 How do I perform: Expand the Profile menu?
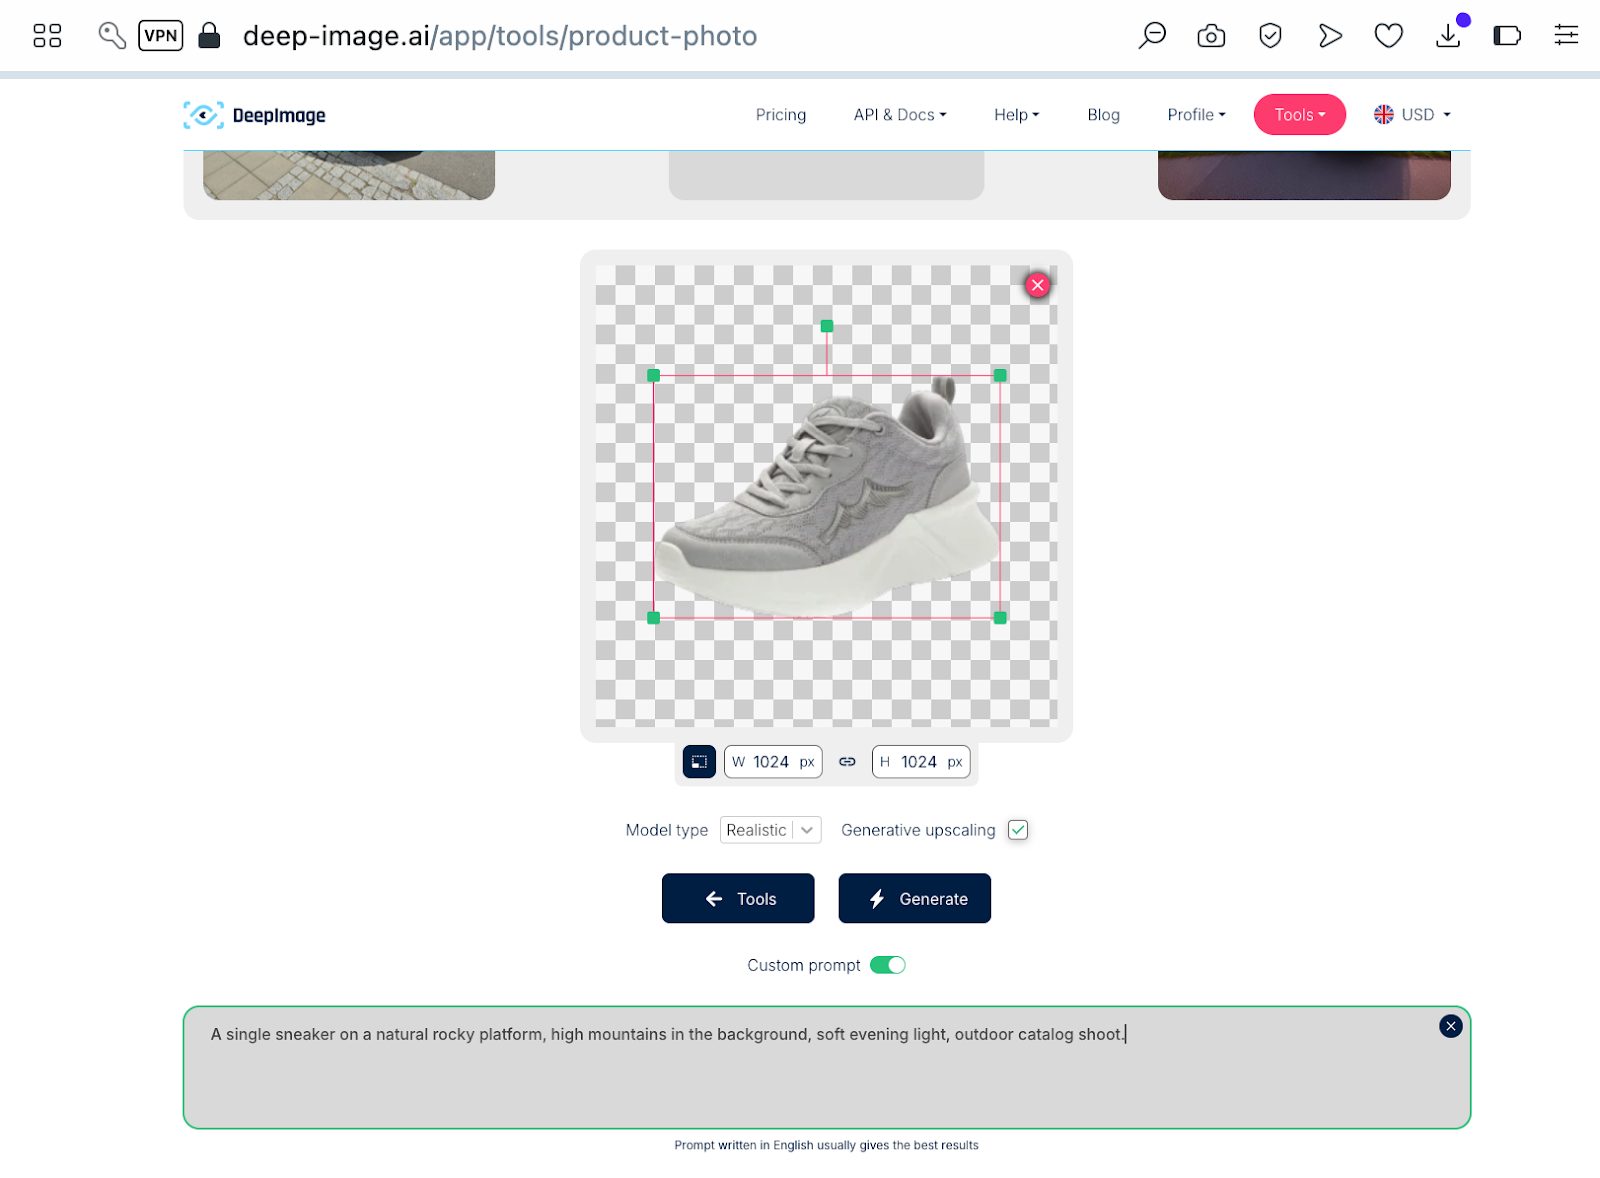click(1196, 115)
